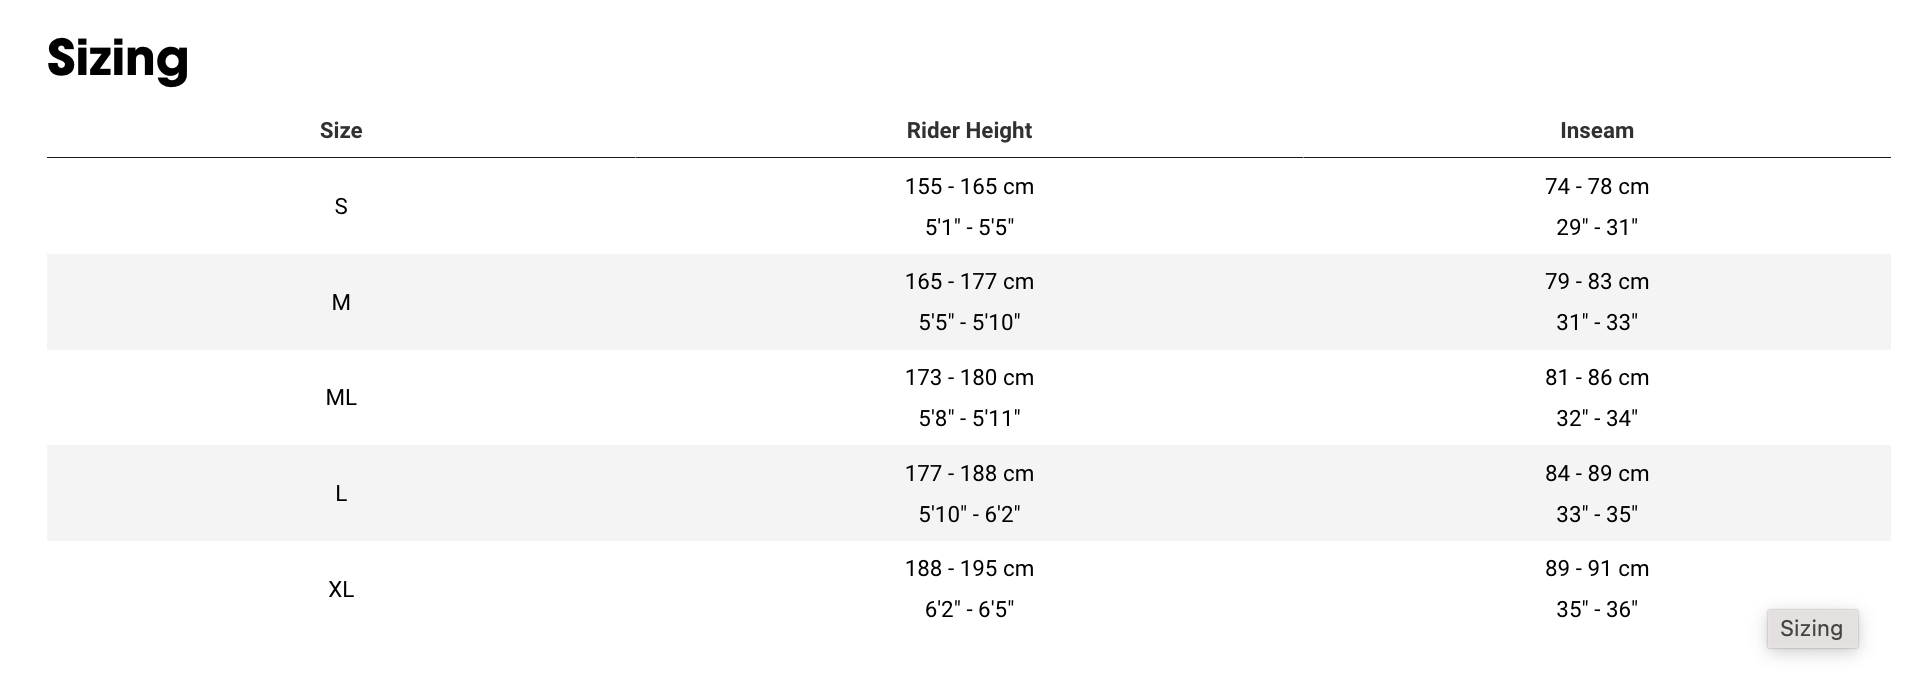The width and height of the screenshot is (1924, 680).
Task: Click the large Sizing page heading
Action: [118, 58]
